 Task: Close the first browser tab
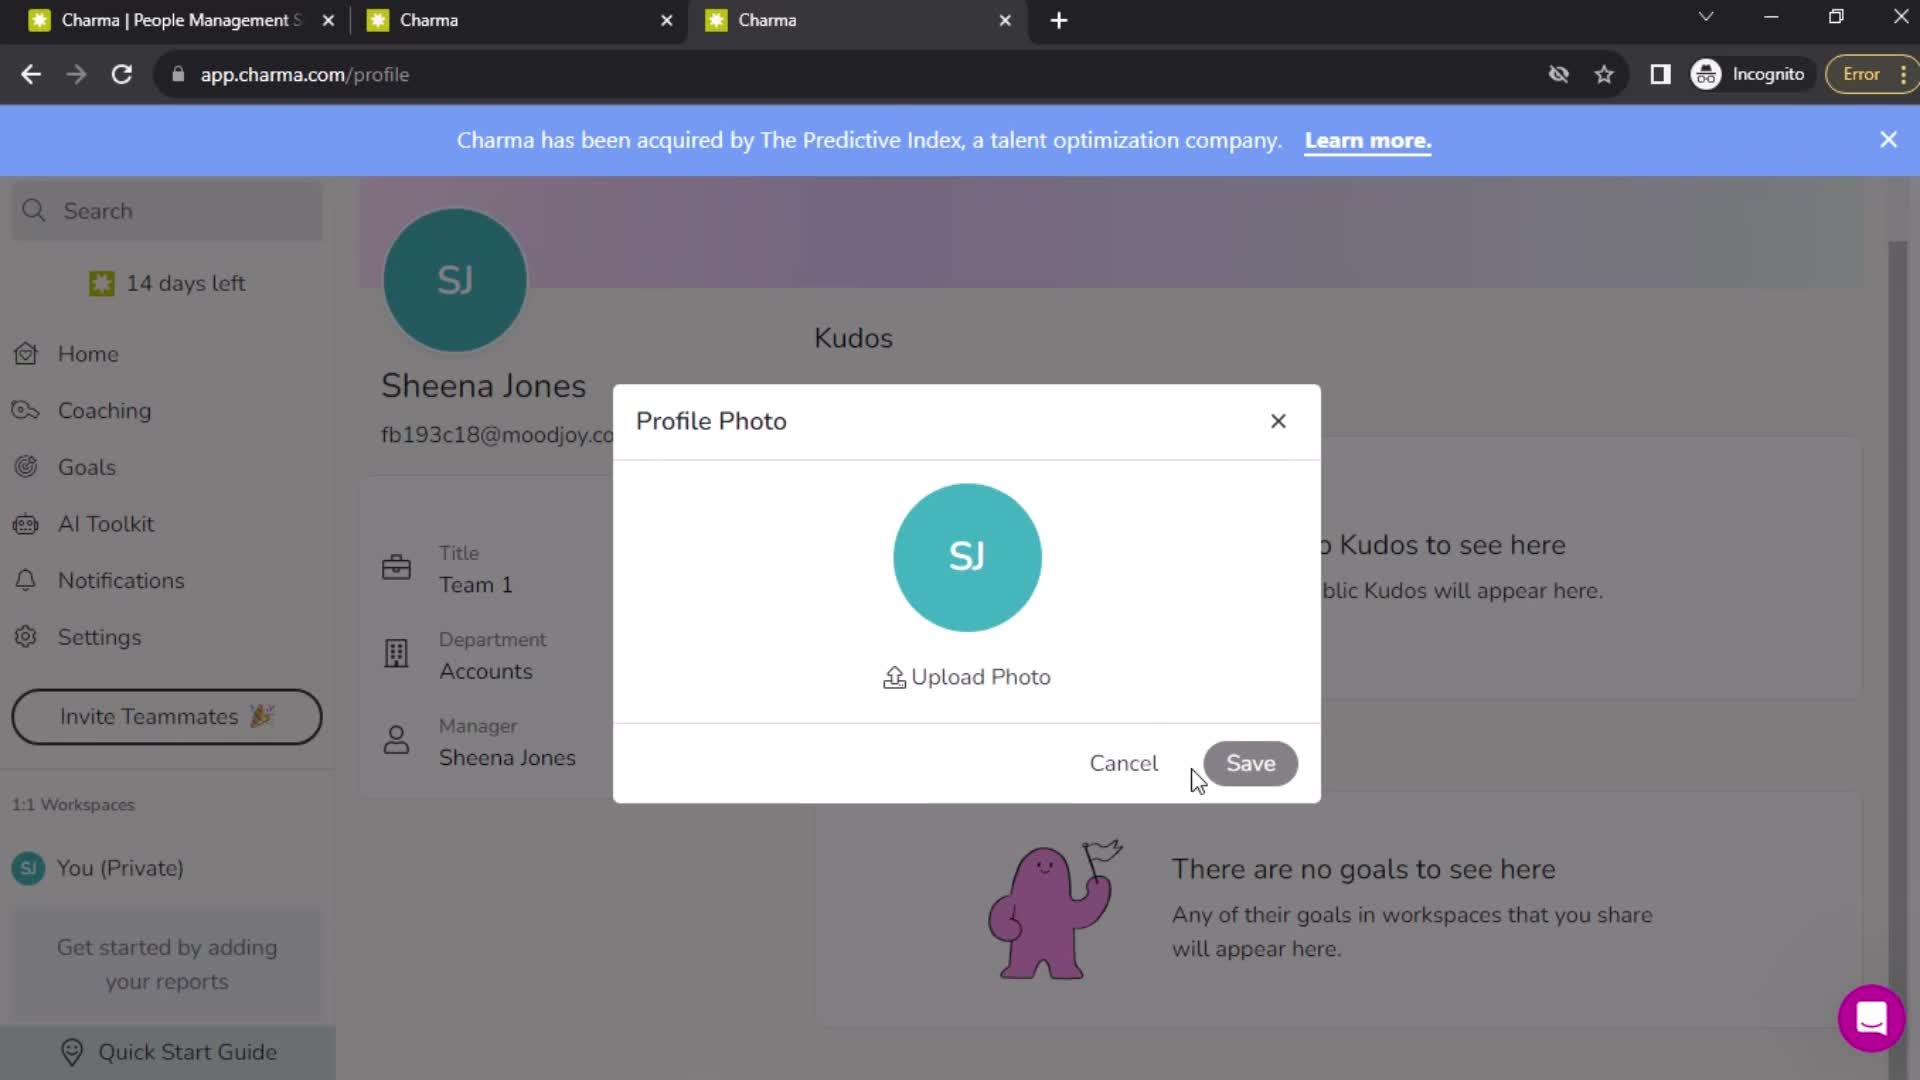328,20
